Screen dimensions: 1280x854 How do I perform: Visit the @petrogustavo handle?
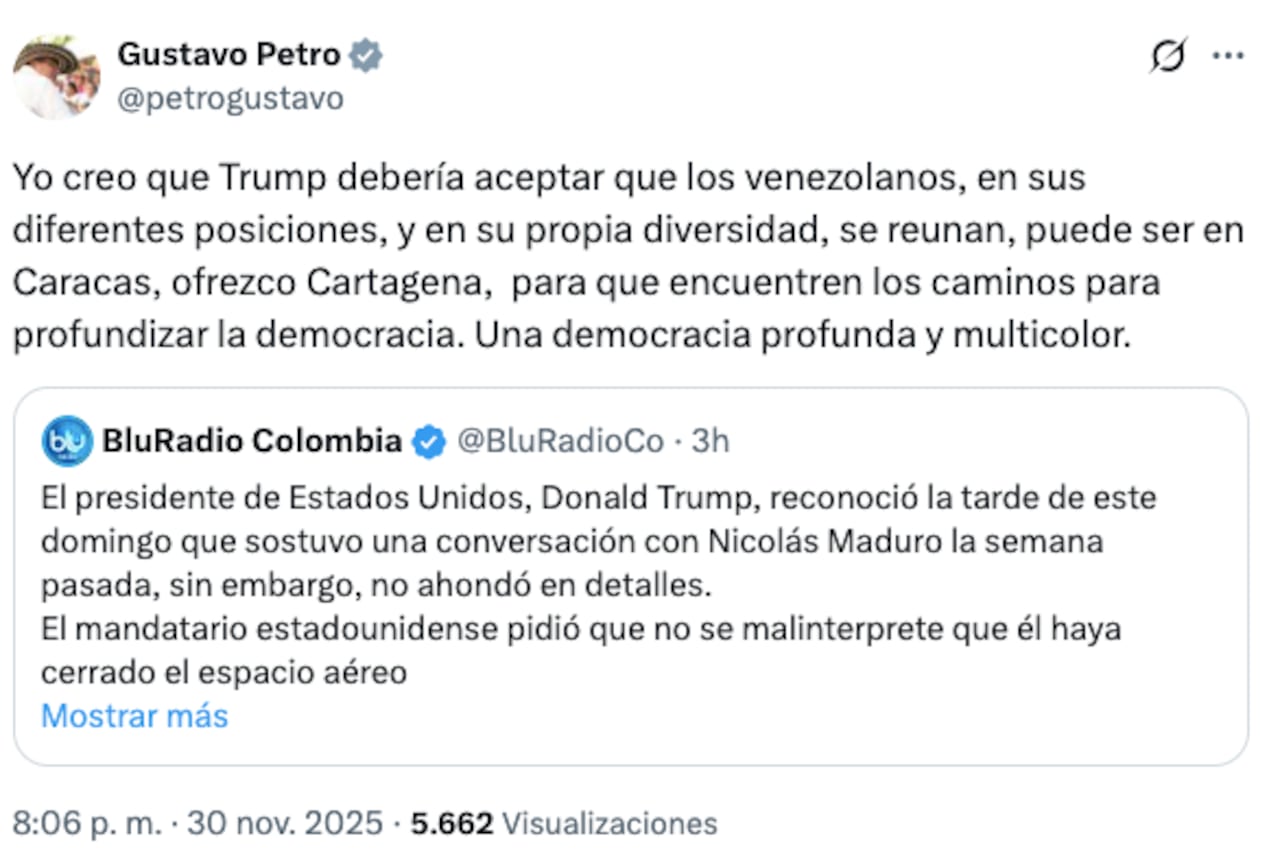coord(231,98)
